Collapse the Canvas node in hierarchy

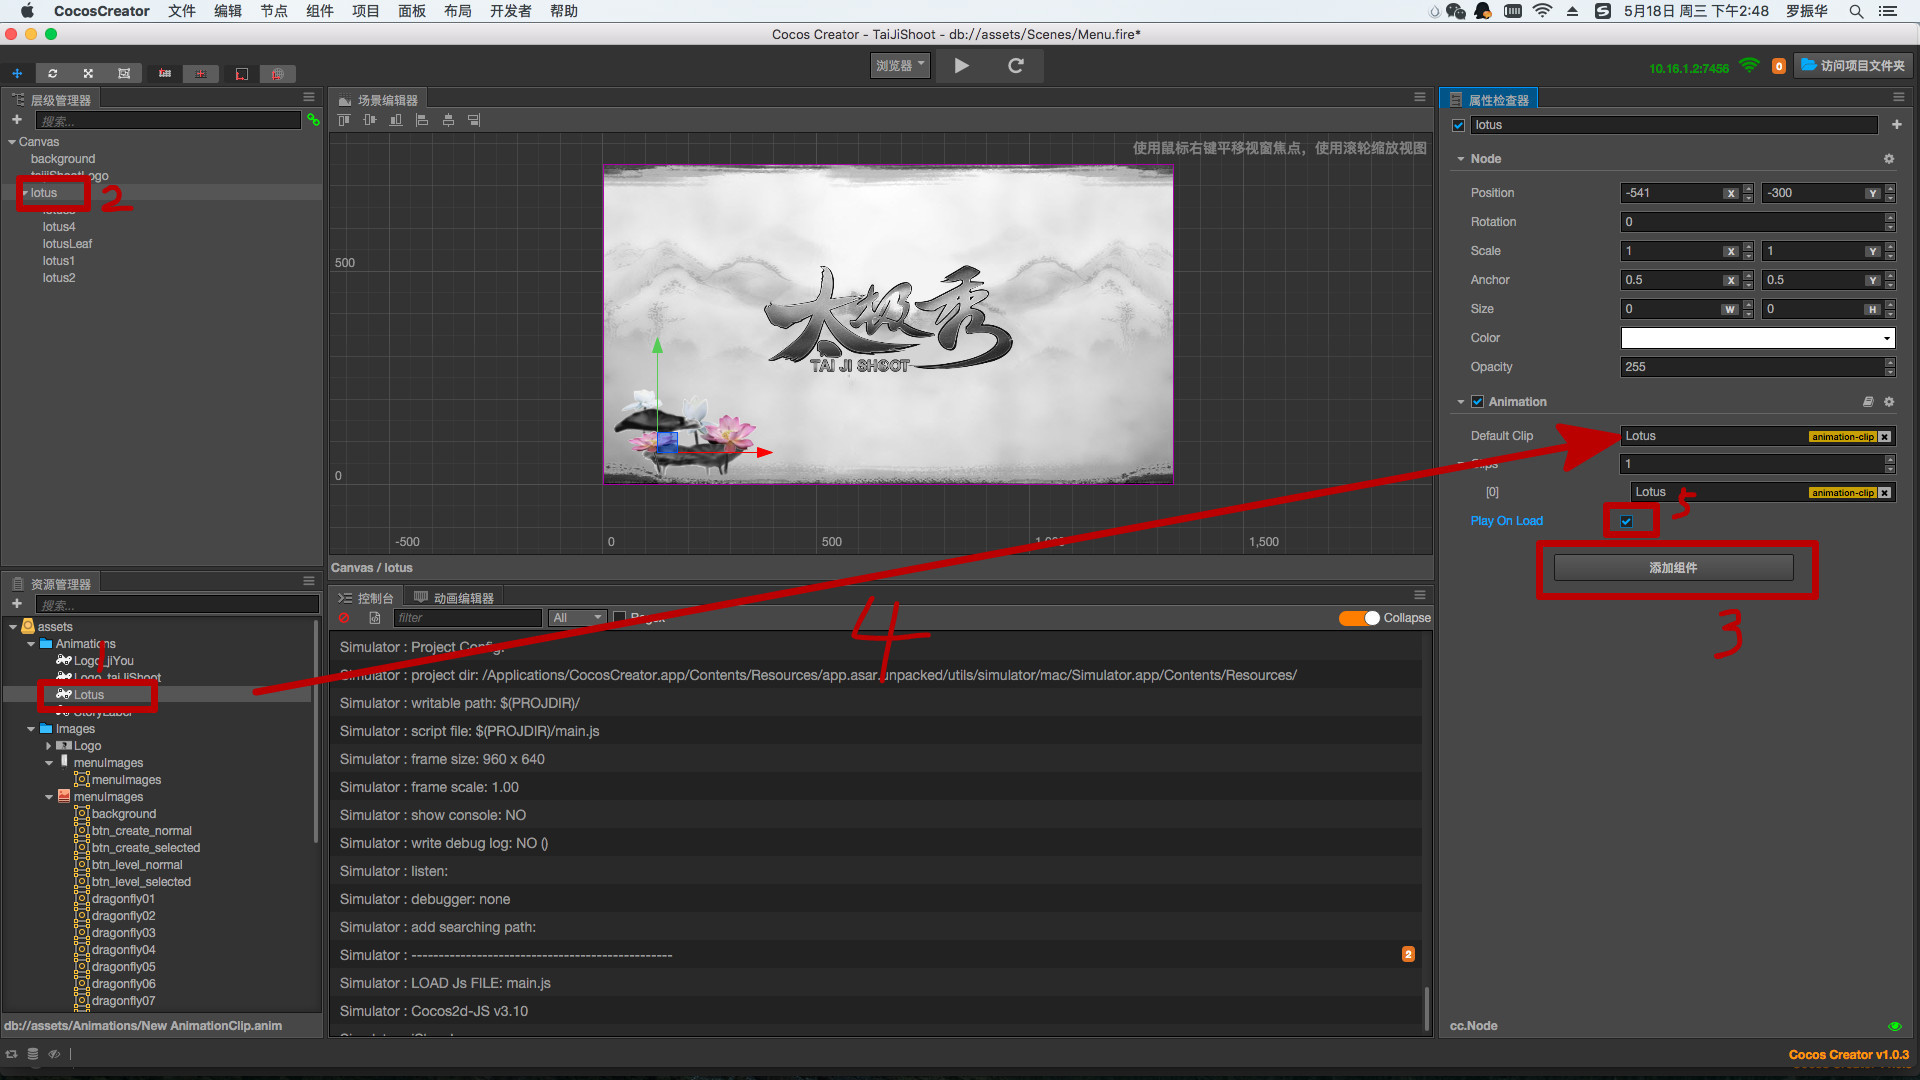(12, 142)
